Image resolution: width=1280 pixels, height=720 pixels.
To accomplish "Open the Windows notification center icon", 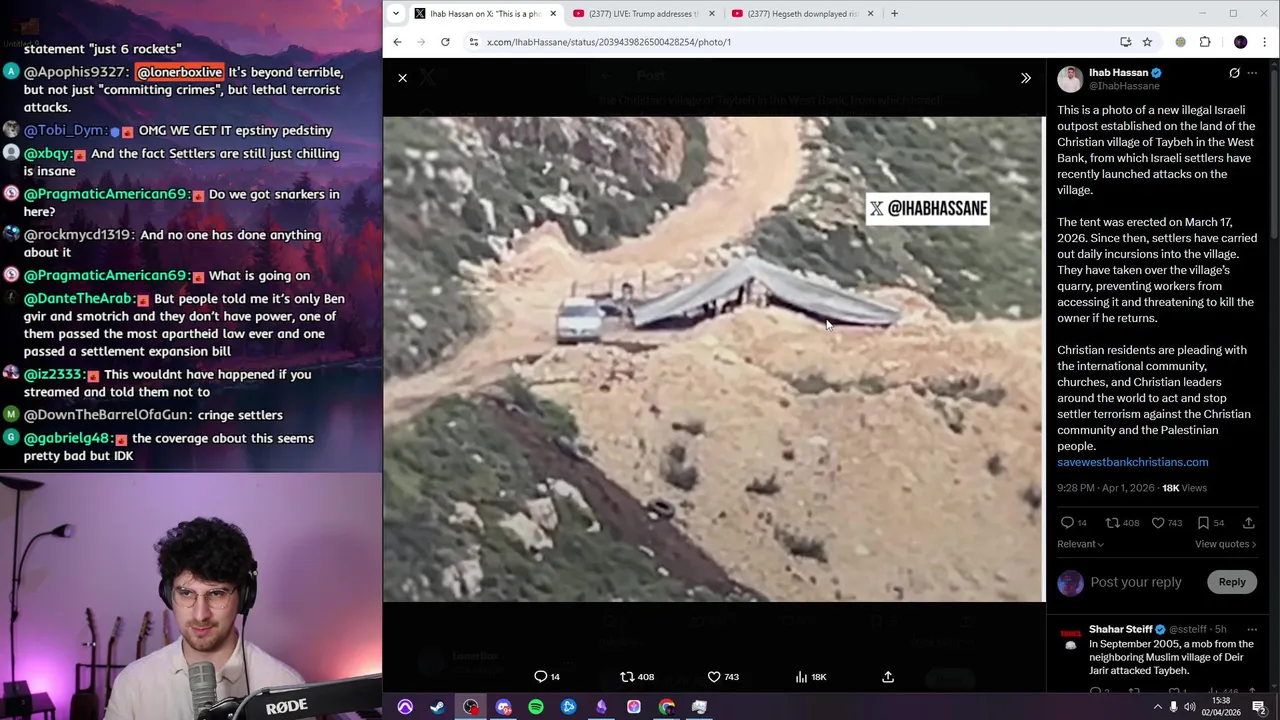I will coord(1259,707).
